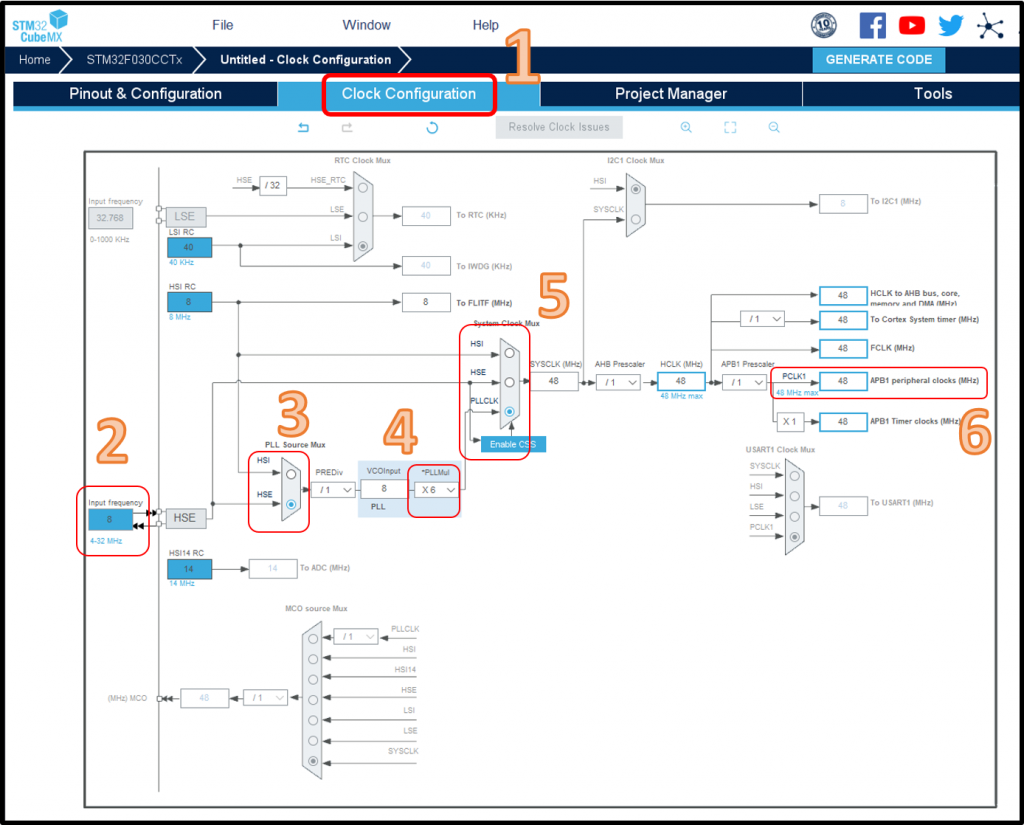Select PLLCLK on System Clock Mux
The height and width of the screenshot is (825, 1024).
click(x=509, y=412)
